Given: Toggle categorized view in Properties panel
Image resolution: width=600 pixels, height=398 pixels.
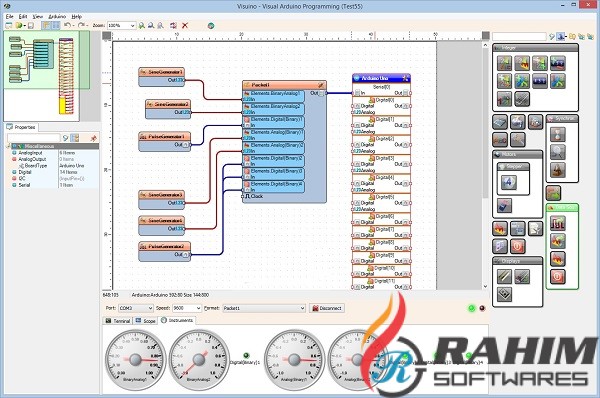Looking at the screenshot, I should pyautogui.click(x=75, y=138).
